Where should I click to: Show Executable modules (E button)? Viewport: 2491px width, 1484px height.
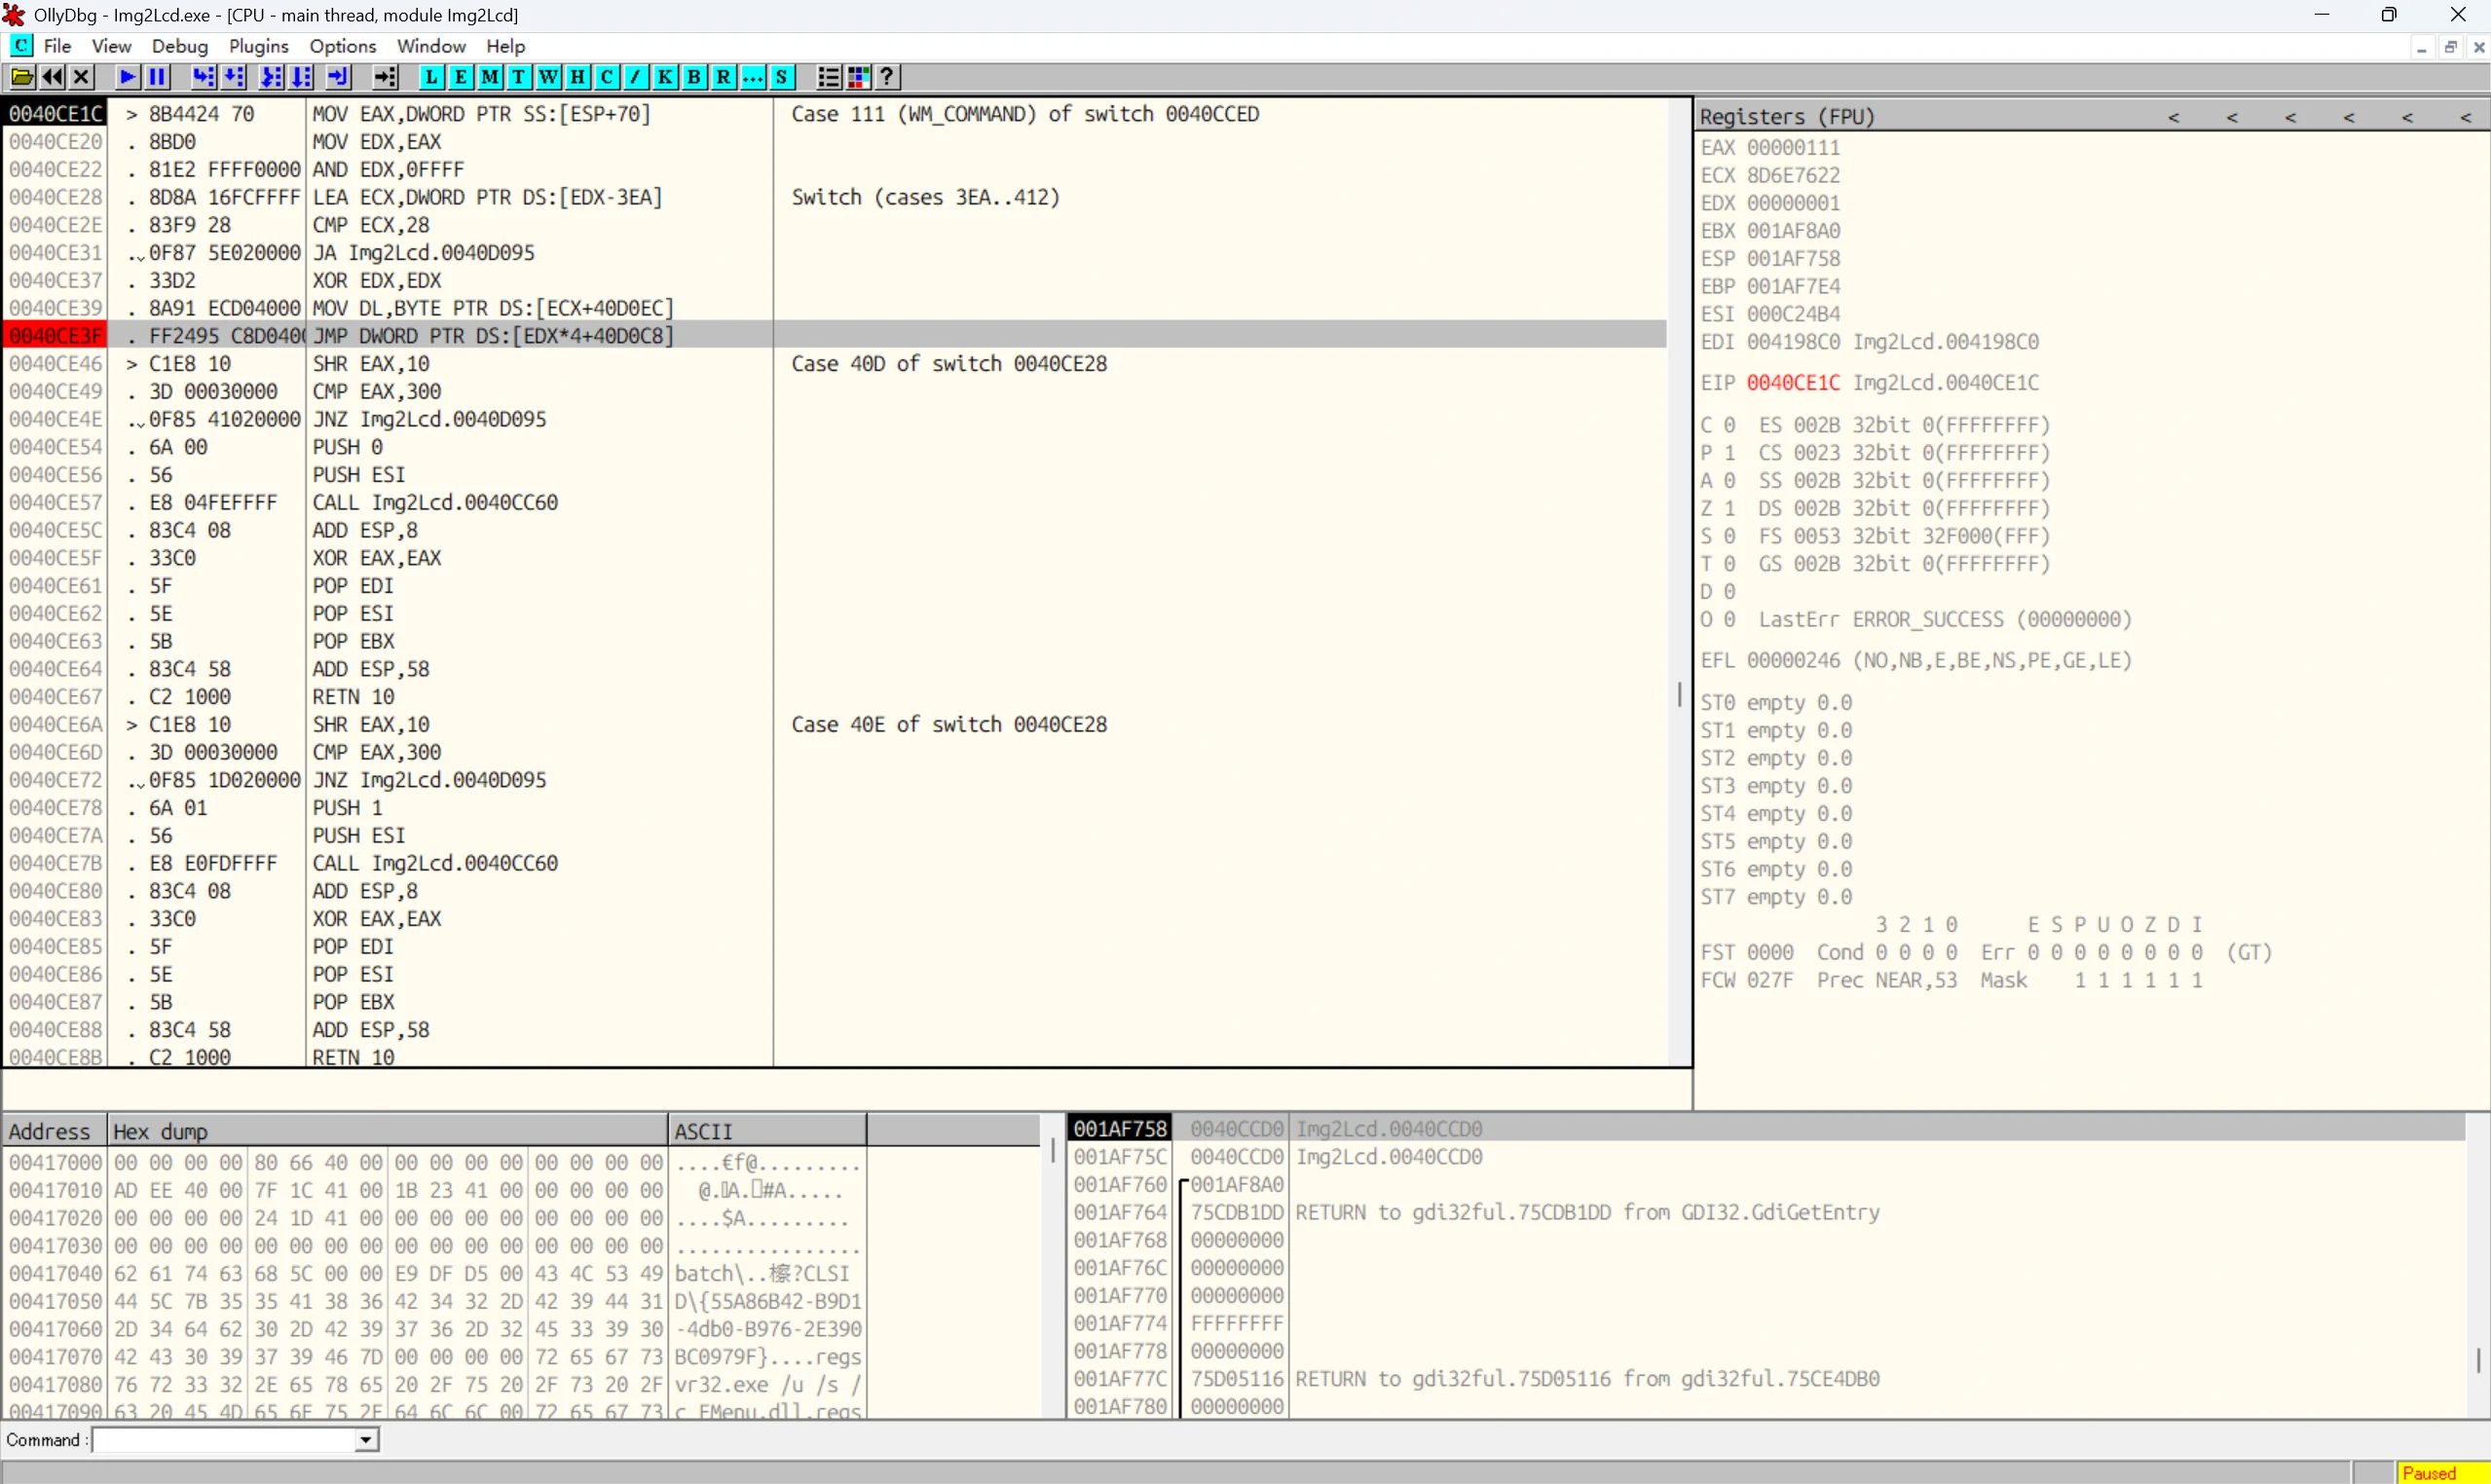(460, 77)
